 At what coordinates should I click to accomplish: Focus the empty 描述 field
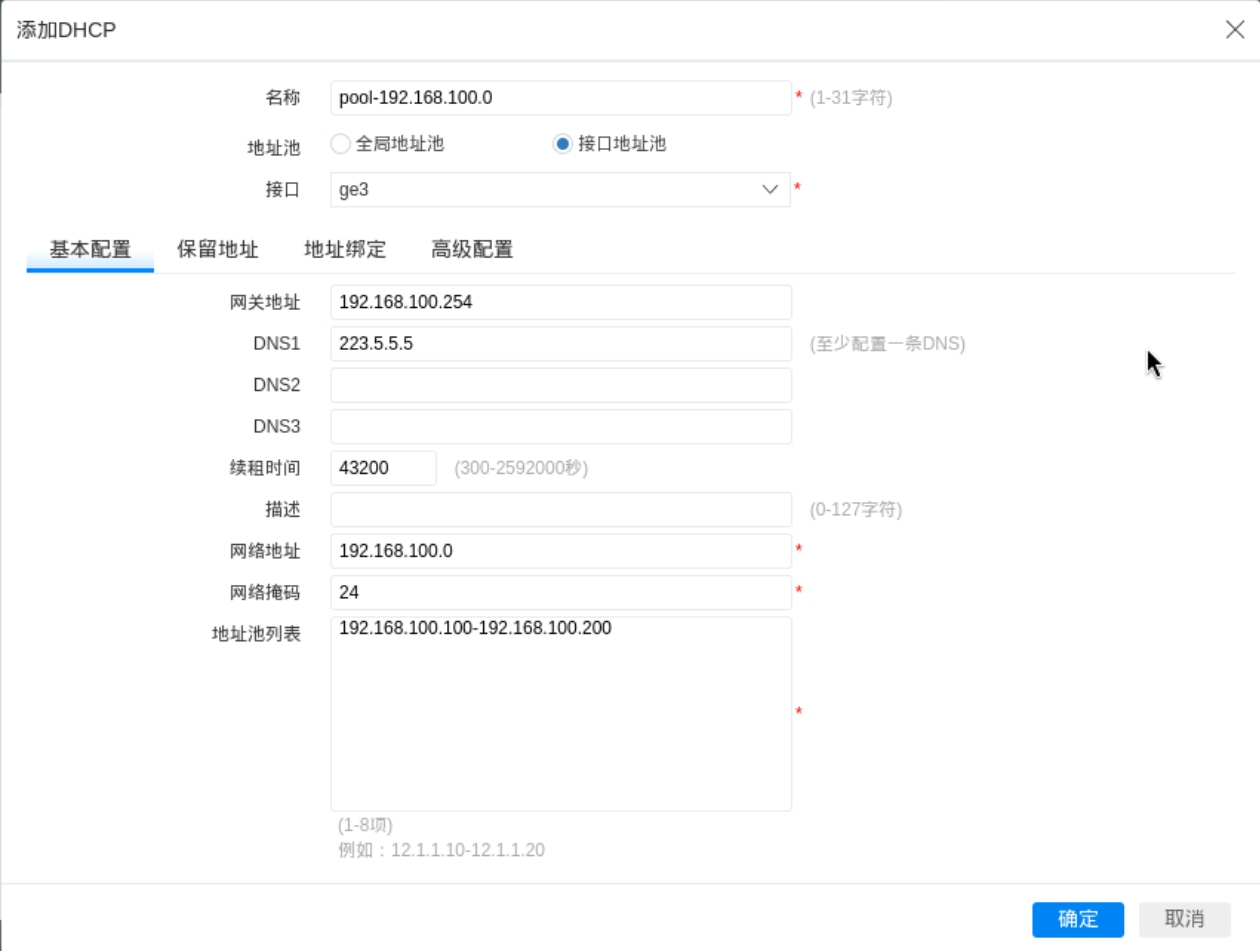pos(560,510)
